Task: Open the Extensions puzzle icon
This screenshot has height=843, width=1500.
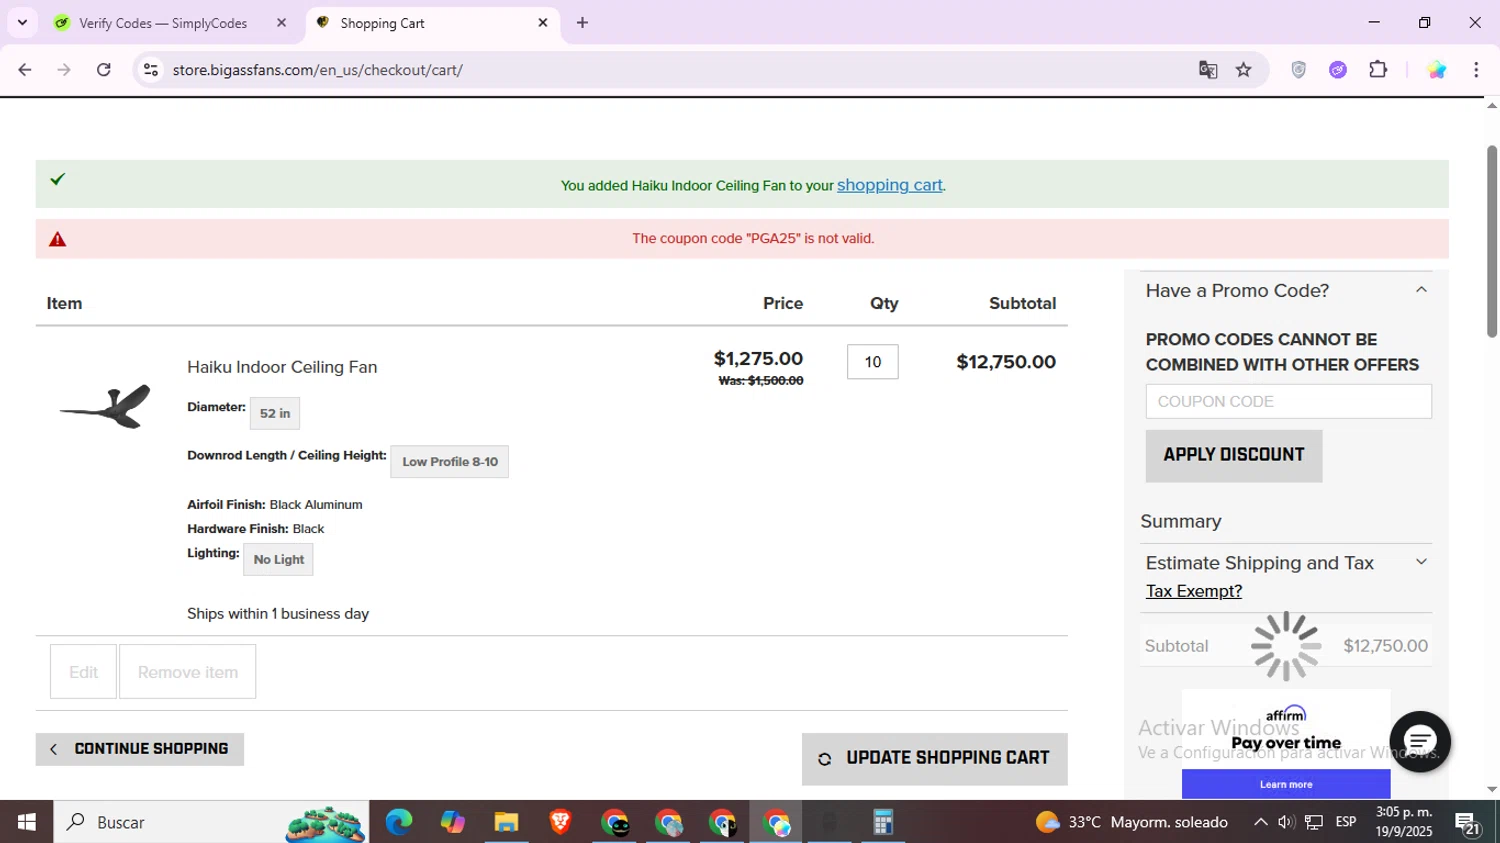Action: (1378, 70)
